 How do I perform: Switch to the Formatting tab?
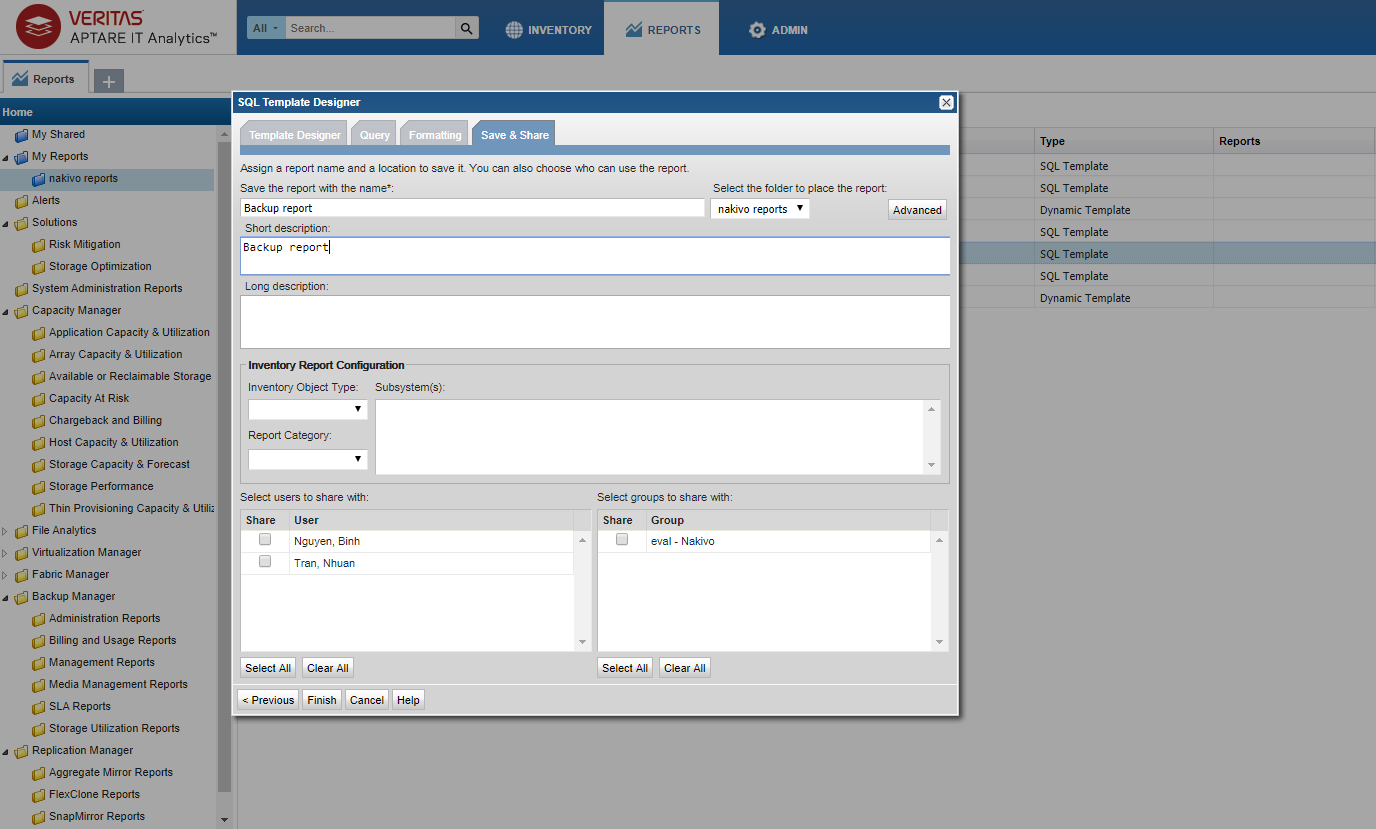(435, 135)
